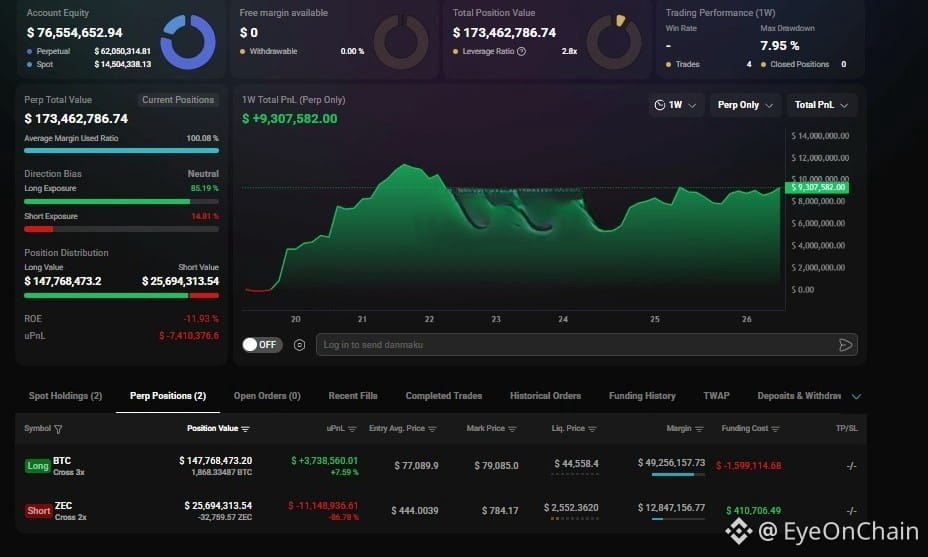The width and height of the screenshot is (928, 557).
Task: Click the BTC margin usage bar
Action: point(678,474)
